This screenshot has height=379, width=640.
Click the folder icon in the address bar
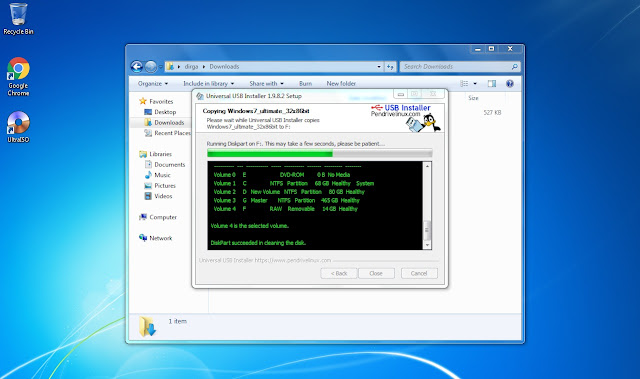(x=170, y=66)
